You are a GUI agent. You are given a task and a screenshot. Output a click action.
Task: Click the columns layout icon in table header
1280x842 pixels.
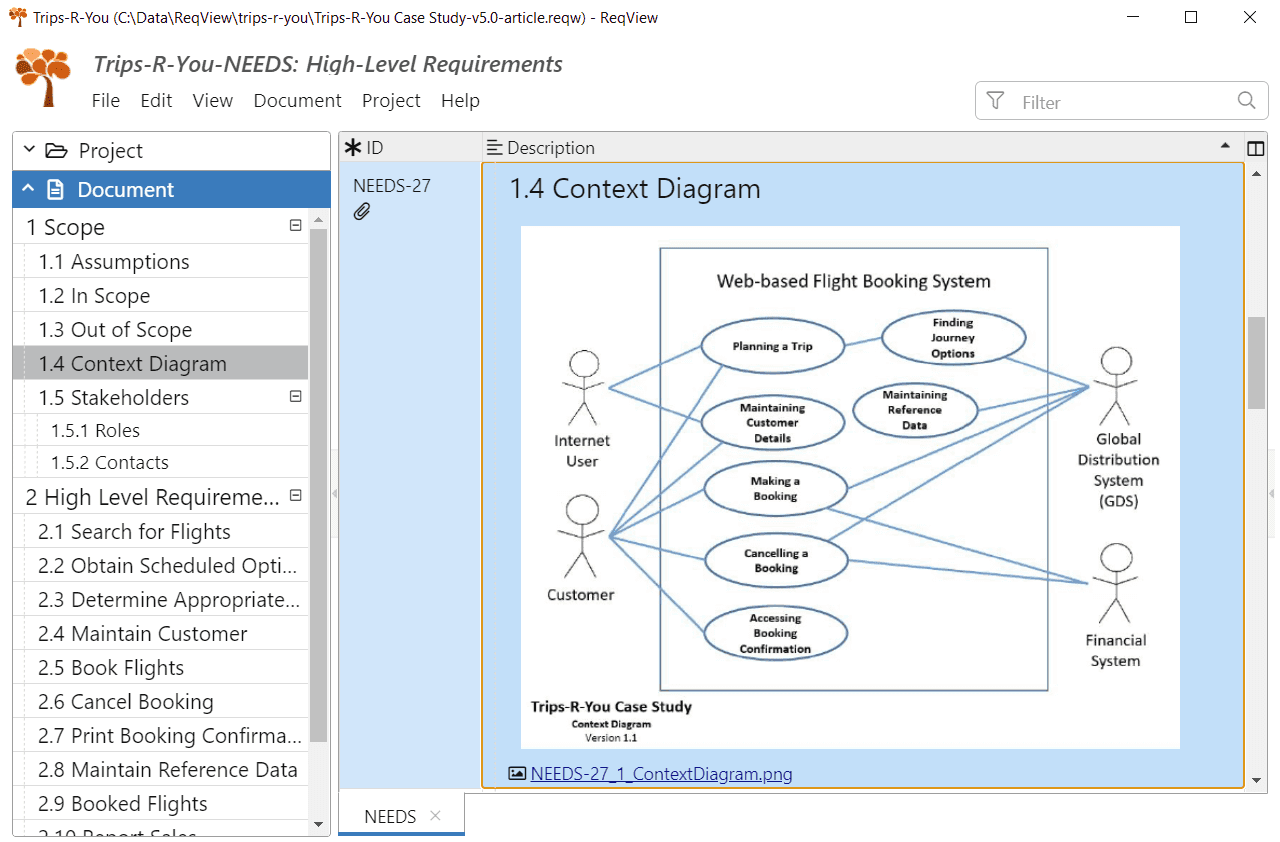pyautogui.click(x=1256, y=148)
